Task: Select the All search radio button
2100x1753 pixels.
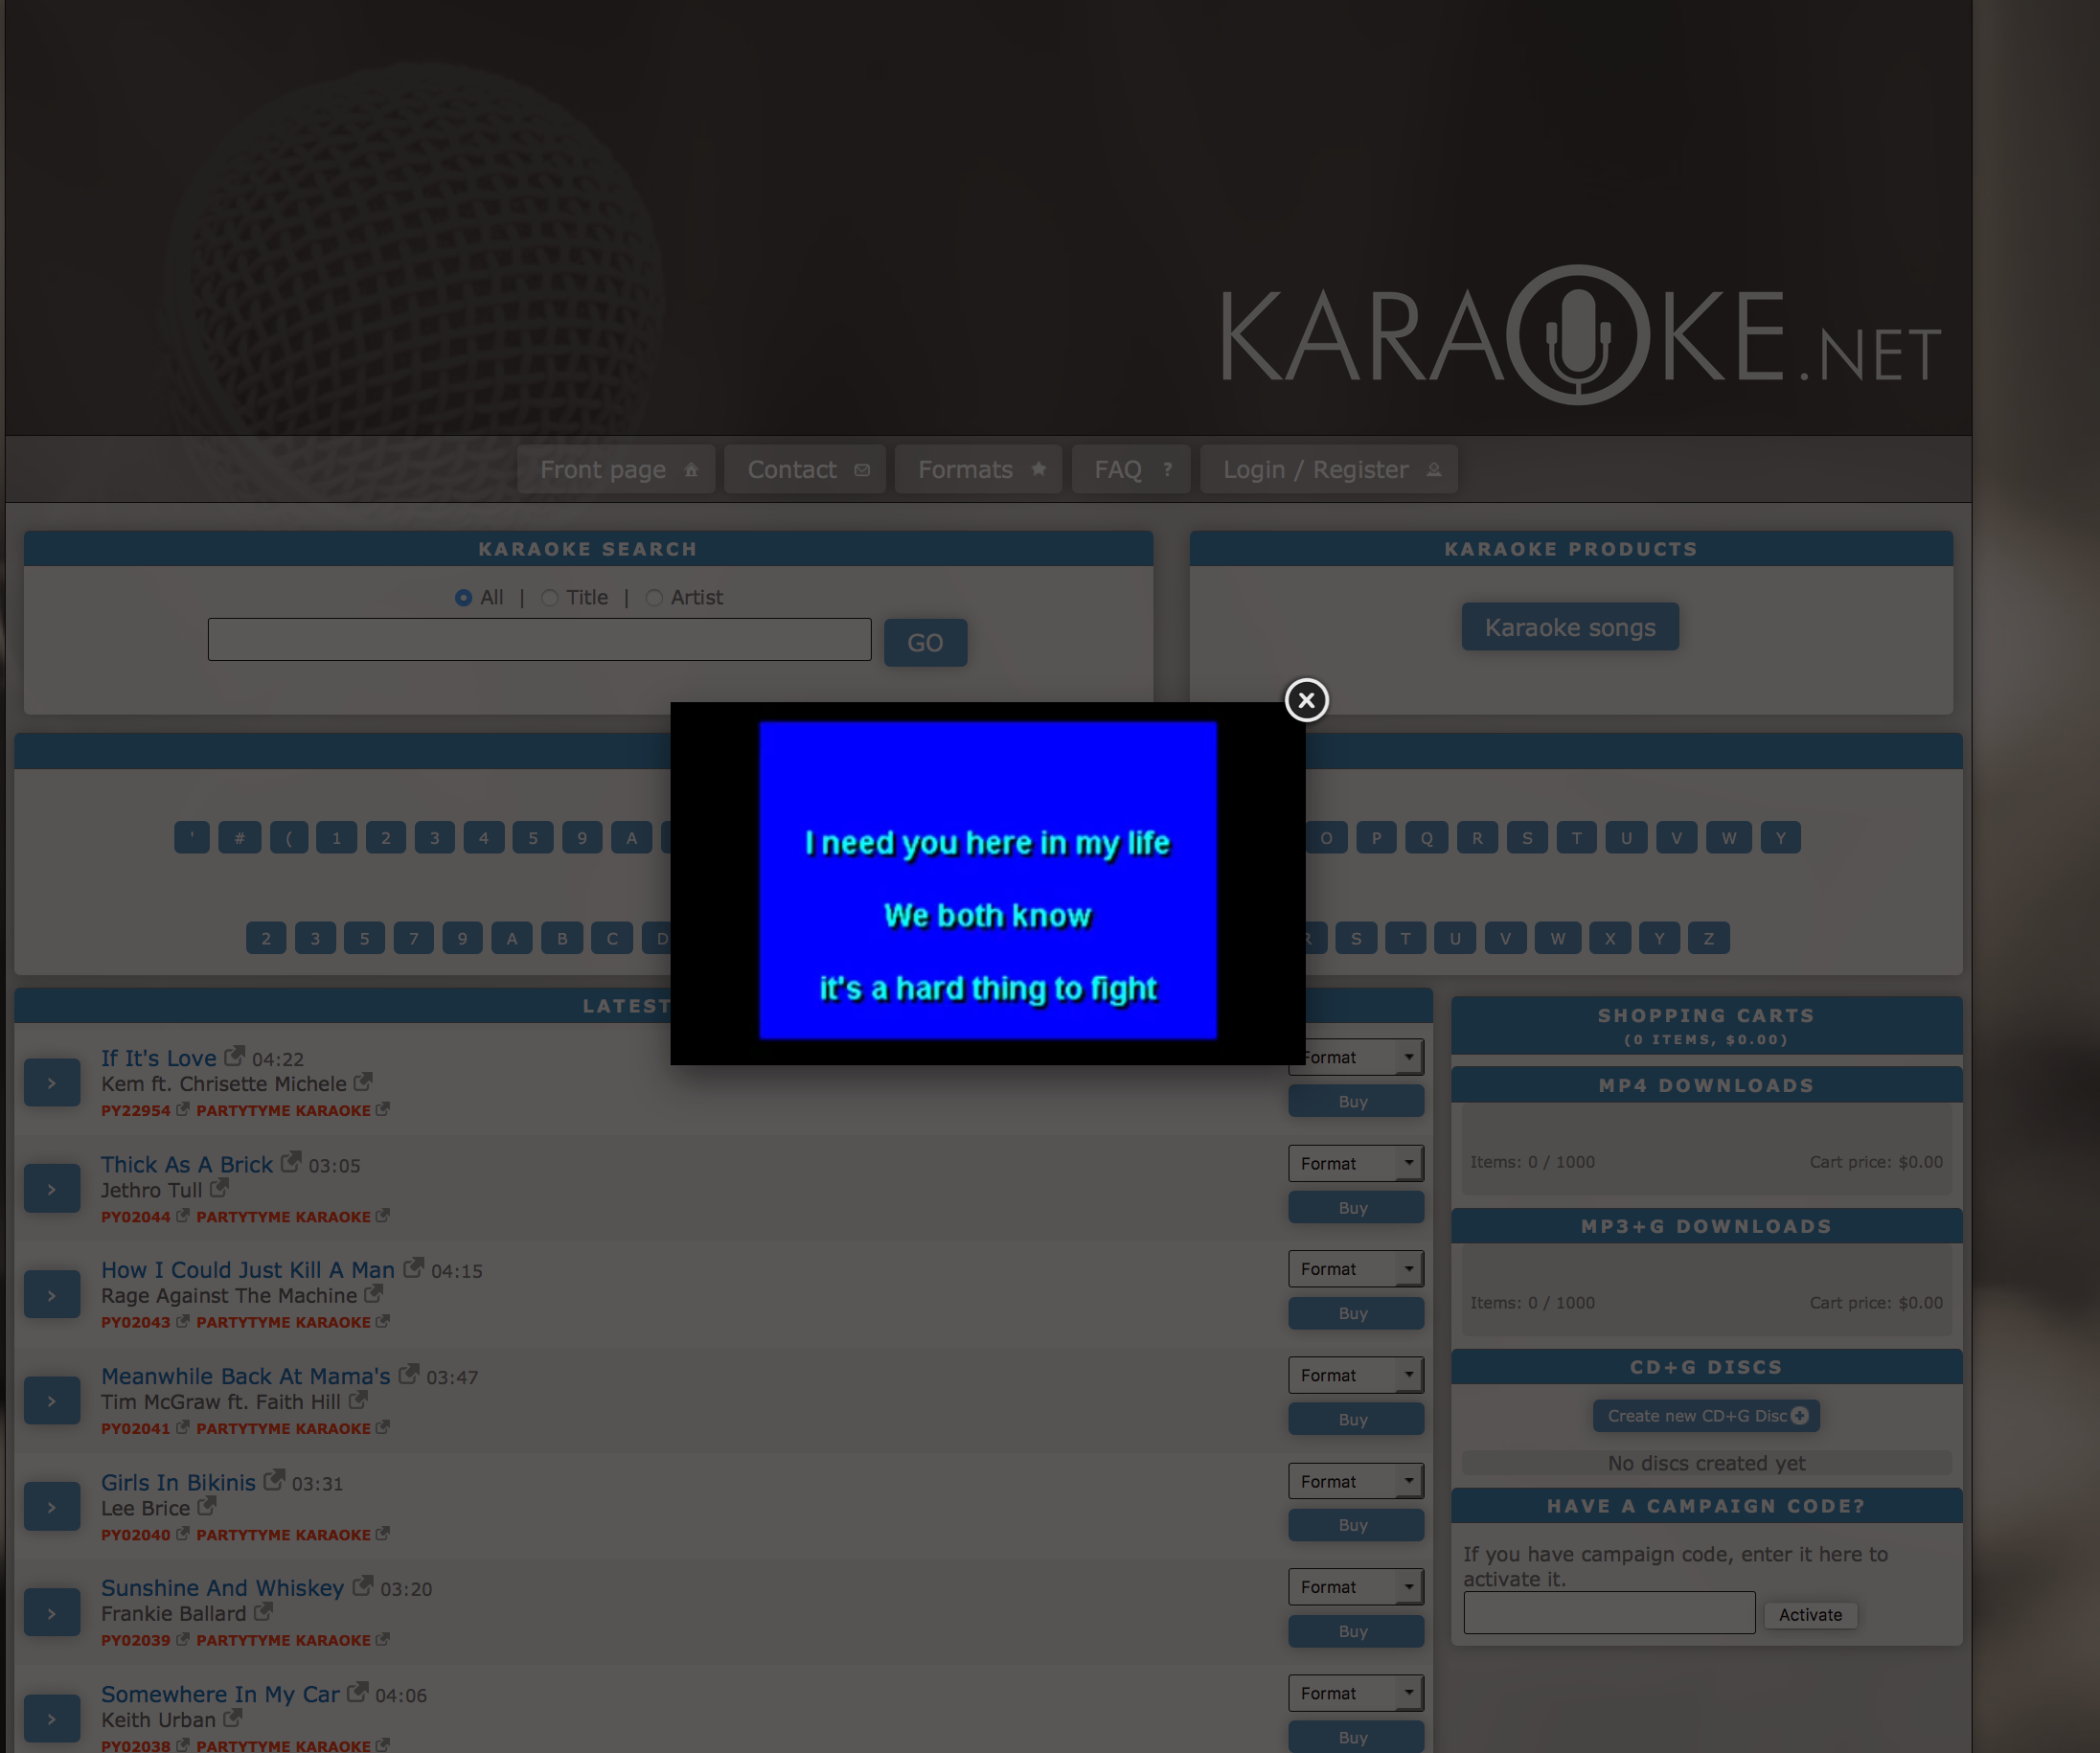Action: coord(463,597)
